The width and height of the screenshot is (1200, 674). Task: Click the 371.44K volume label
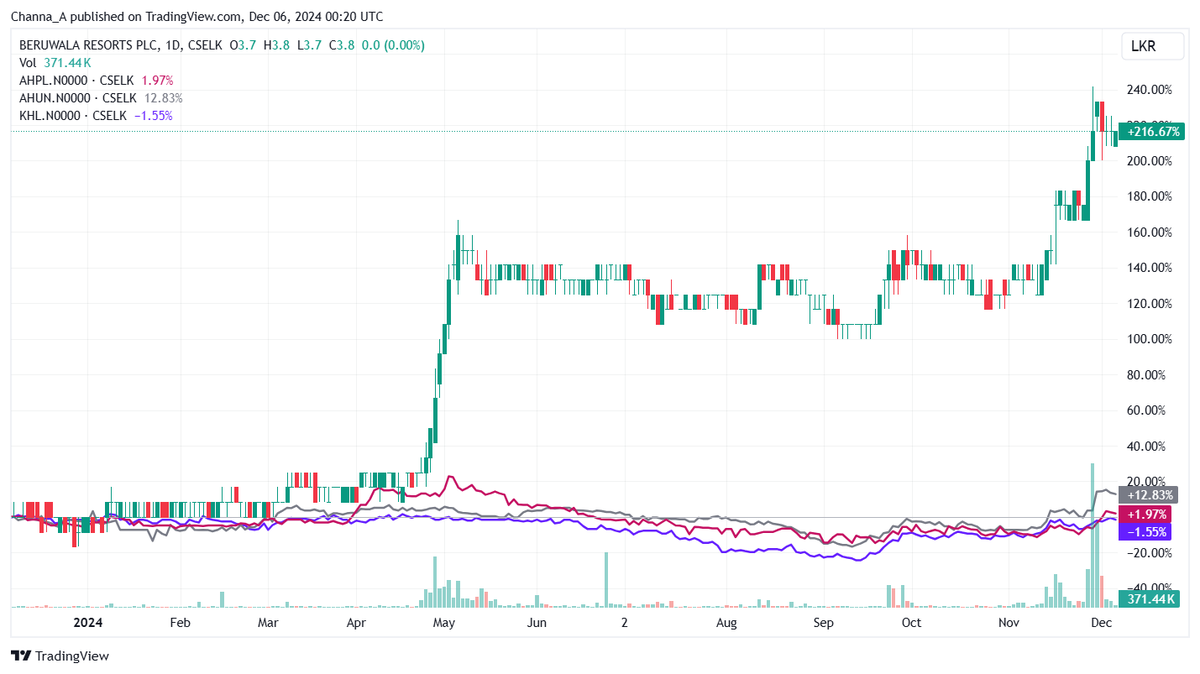click(x=1148, y=598)
